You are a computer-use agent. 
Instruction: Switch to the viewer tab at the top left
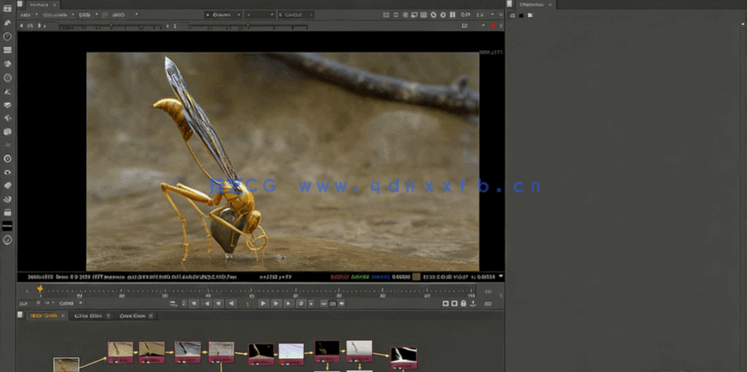click(39, 4)
